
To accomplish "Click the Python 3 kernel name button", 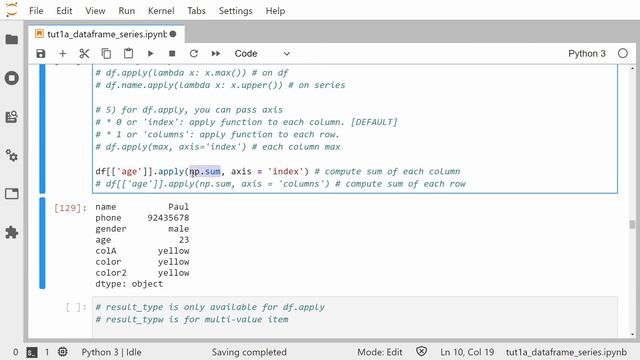I will coord(587,53).
